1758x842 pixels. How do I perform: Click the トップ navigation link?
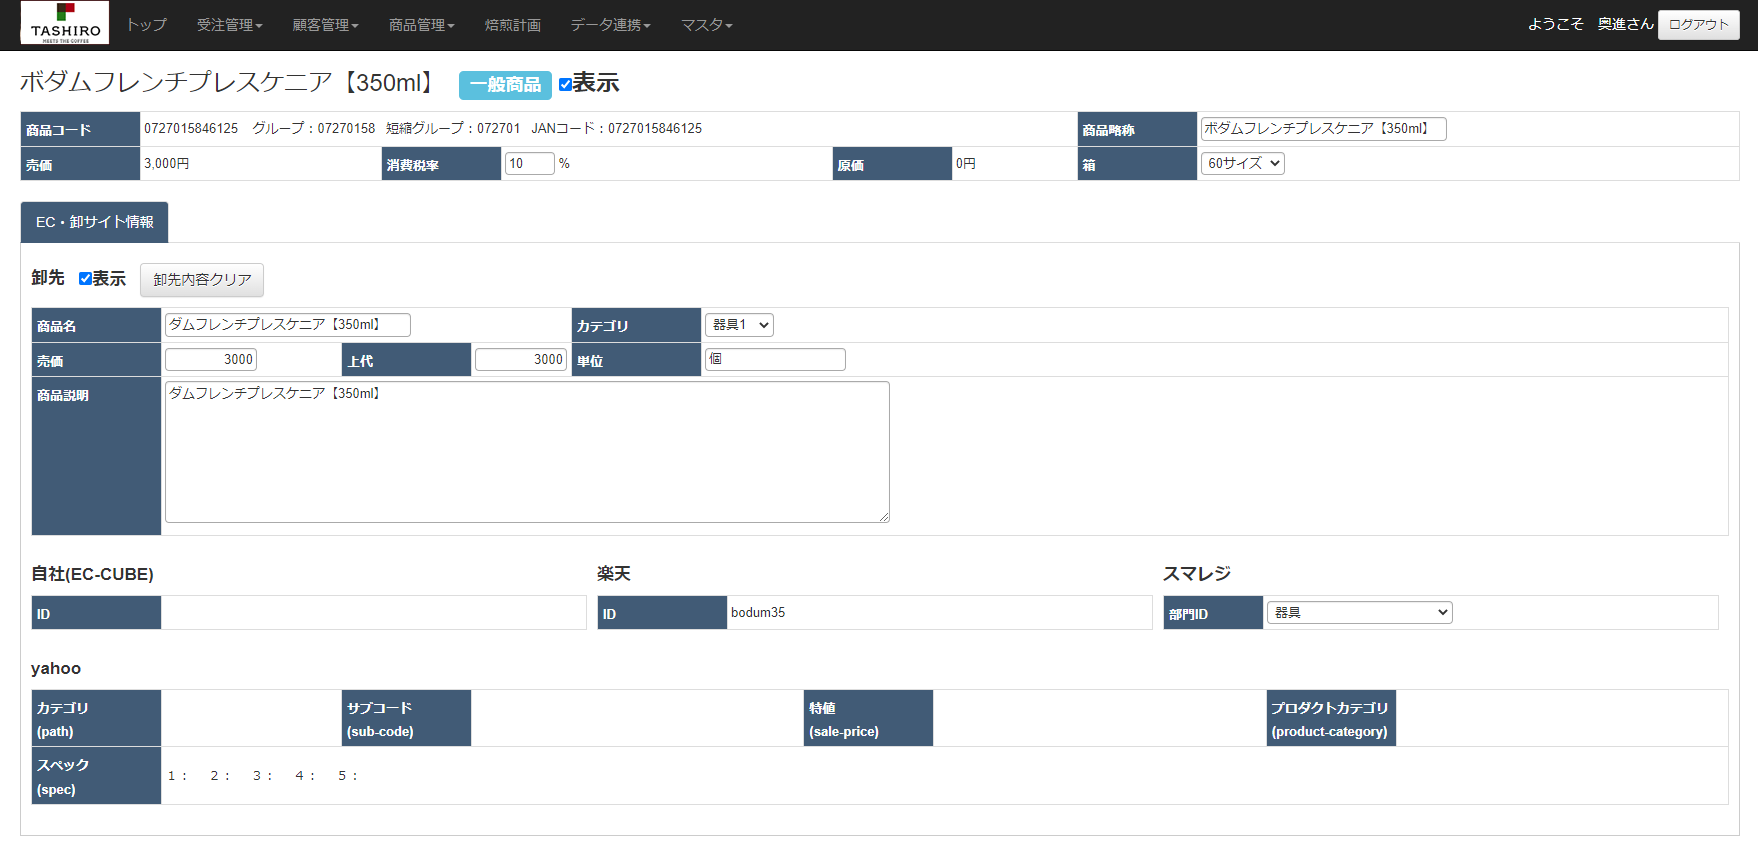[x=146, y=25]
